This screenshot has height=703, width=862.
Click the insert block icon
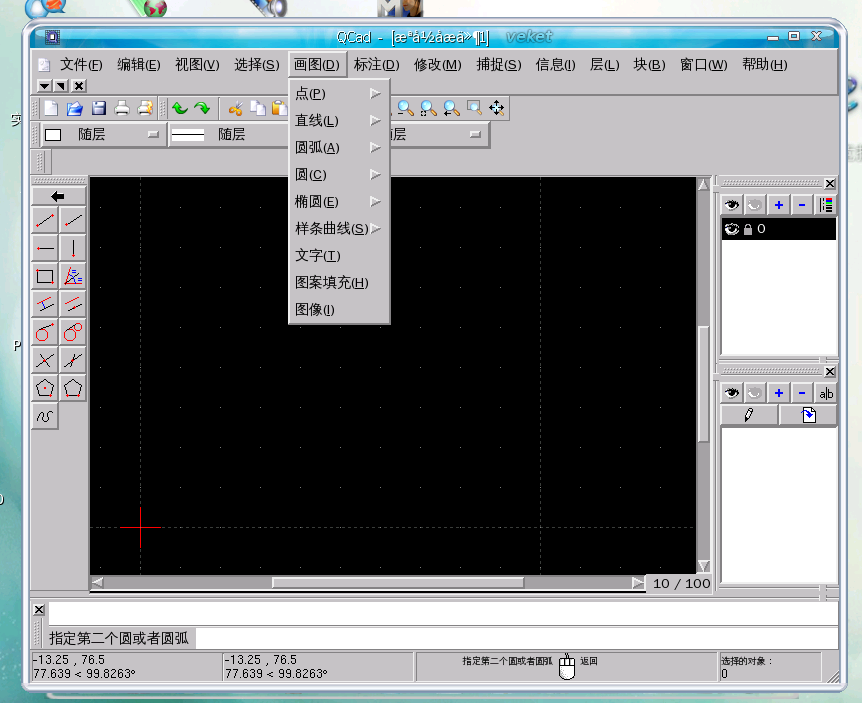(x=808, y=415)
